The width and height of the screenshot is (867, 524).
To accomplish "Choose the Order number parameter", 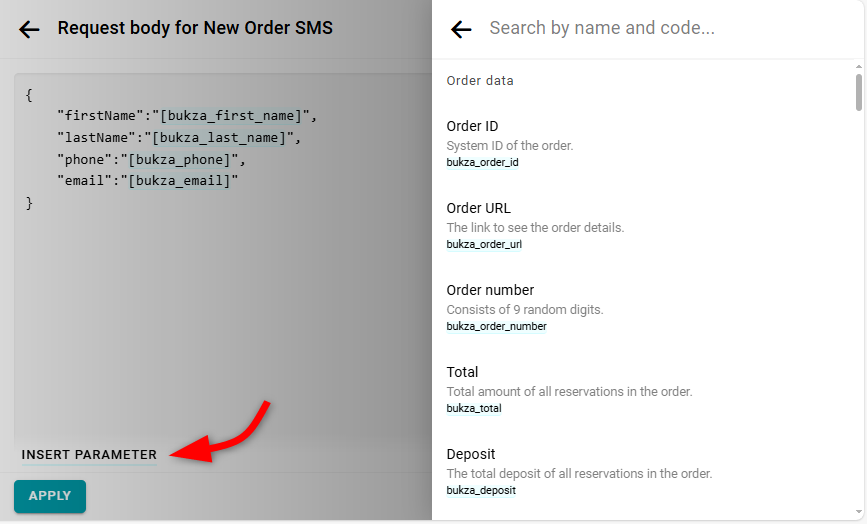I will point(490,291).
